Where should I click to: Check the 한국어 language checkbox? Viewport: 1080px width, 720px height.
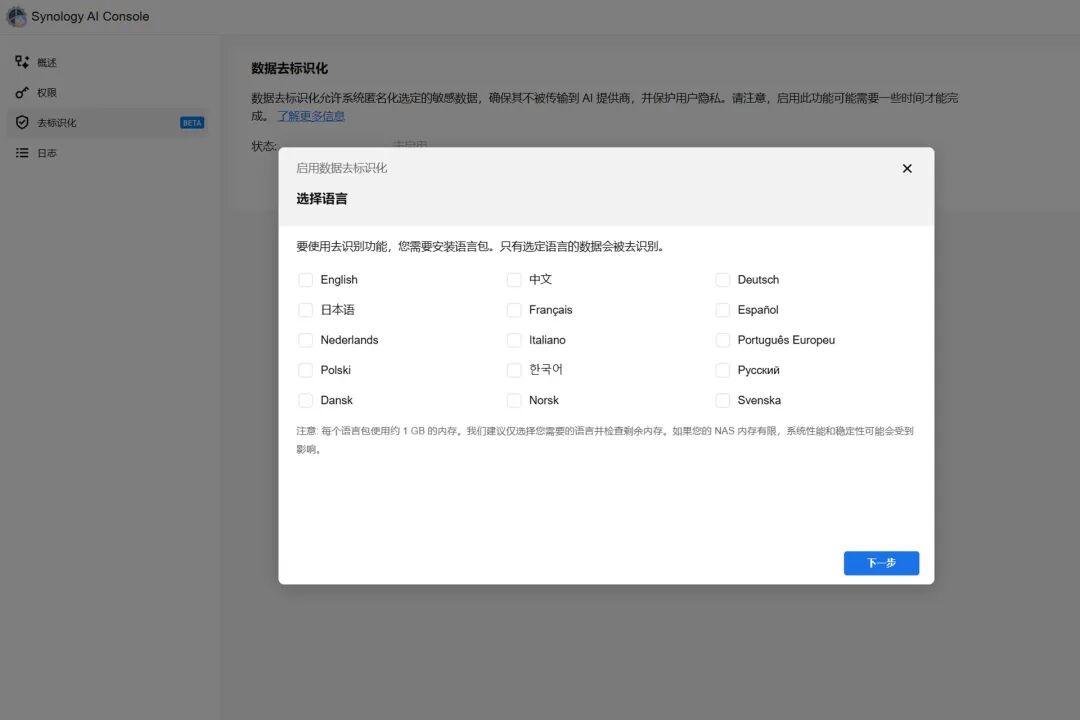pos(514,370)
